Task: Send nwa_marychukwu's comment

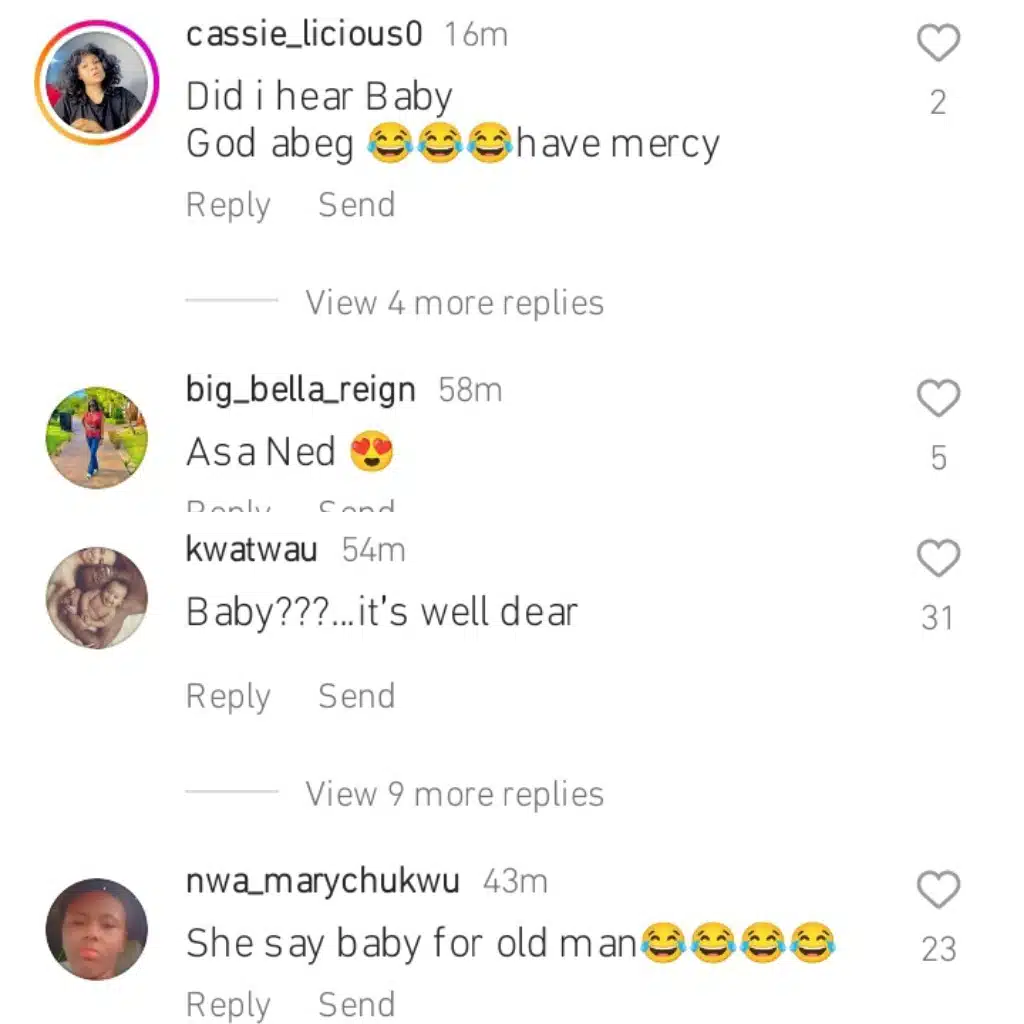Action: pyautogui.click(x=356, y=1005)
